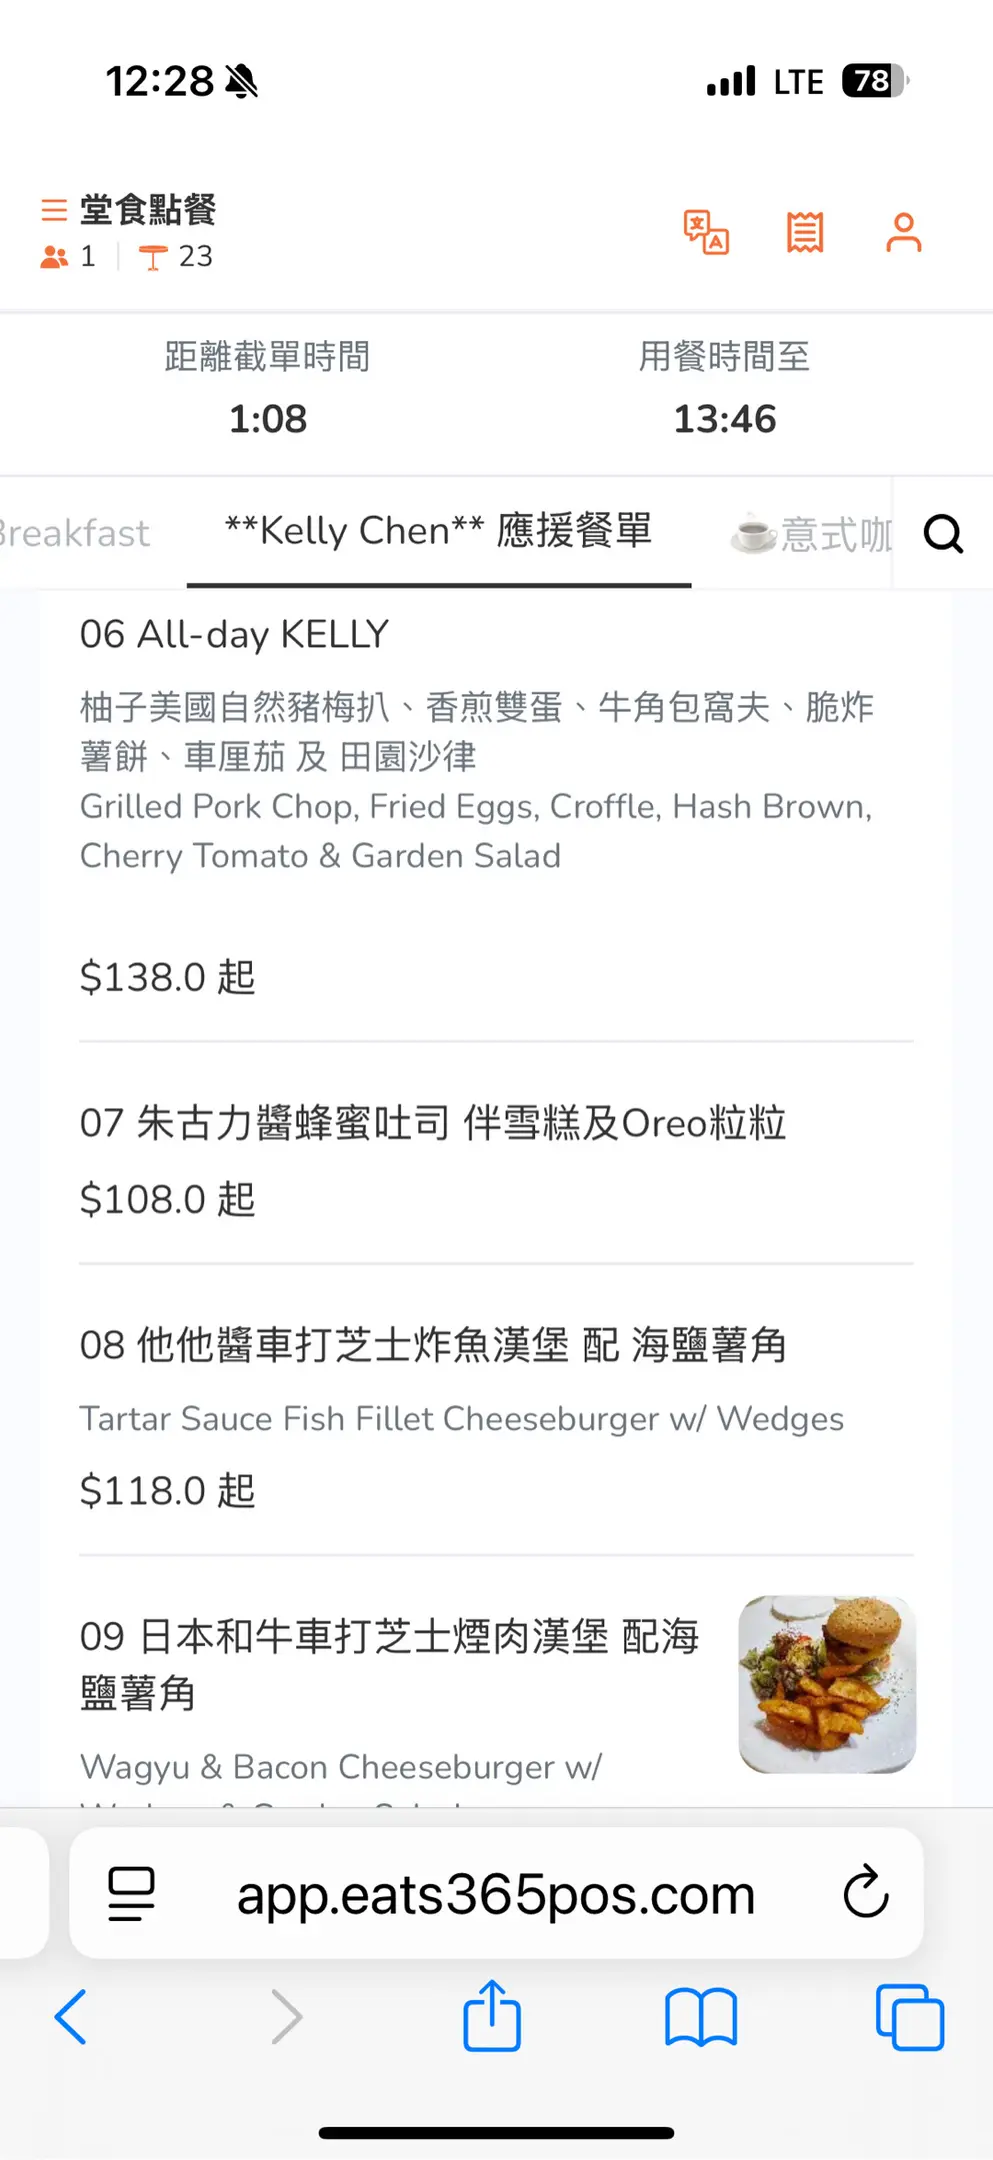The width and height of the screenshot is (993, 2160).
Task: Reload the page with the refresh icon
Action: click(866, 1892)
